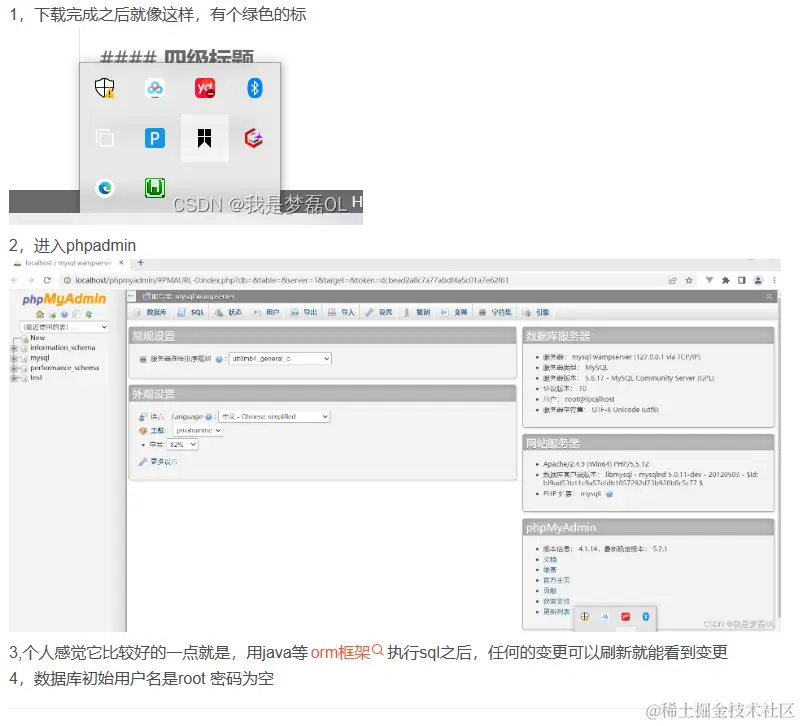
Task: Open Baidu Netdisk icon in the large tray popup
Action: 155,88
